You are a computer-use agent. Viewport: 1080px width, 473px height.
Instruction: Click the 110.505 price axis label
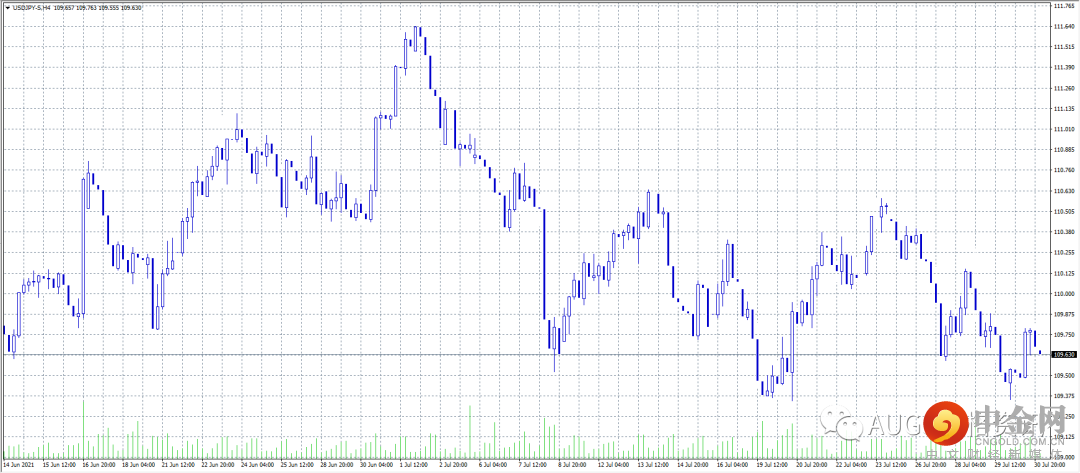1064,211
